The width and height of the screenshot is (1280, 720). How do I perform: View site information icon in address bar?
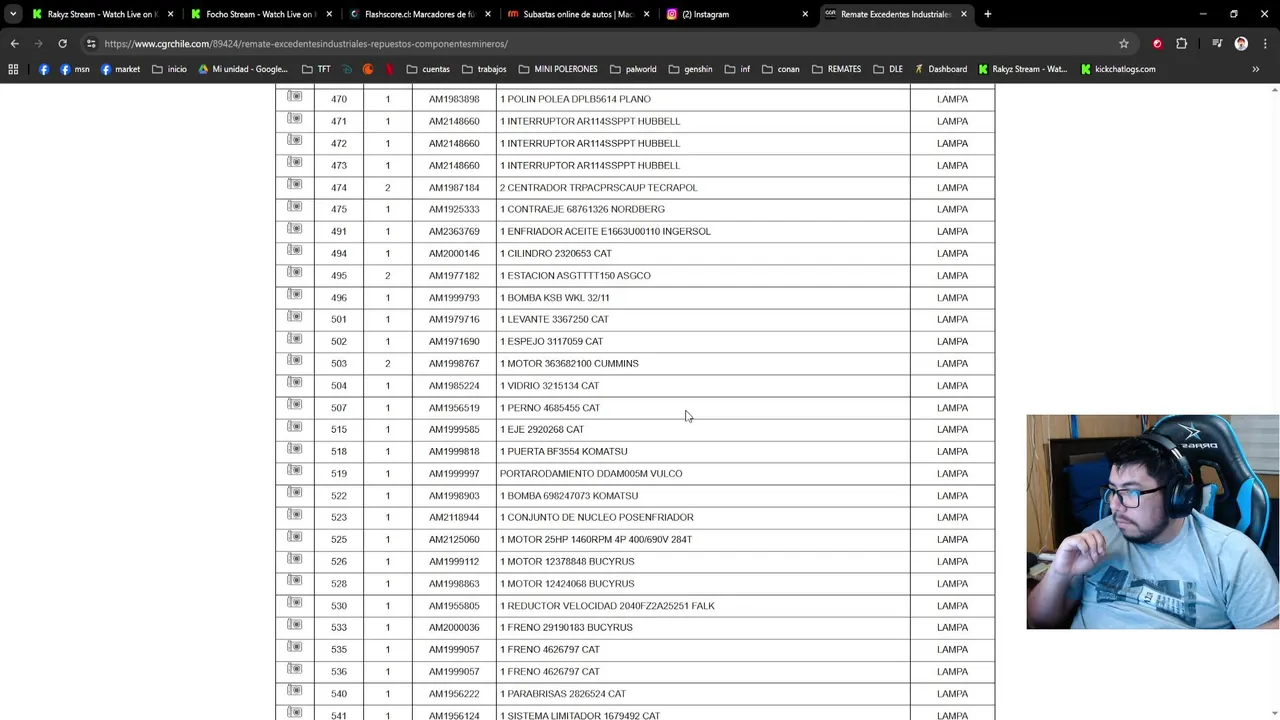(x=91, y=44)
